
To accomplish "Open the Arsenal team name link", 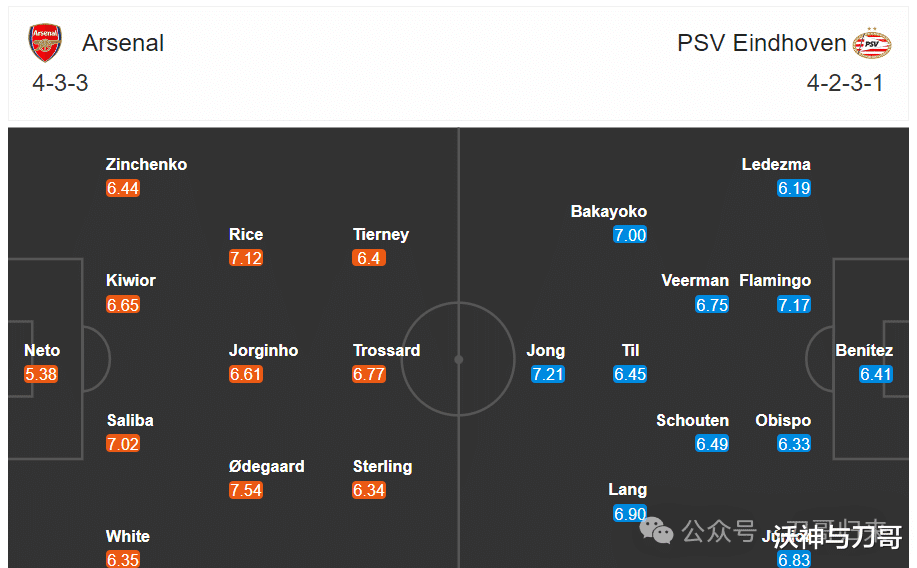I will click(123, 43).
